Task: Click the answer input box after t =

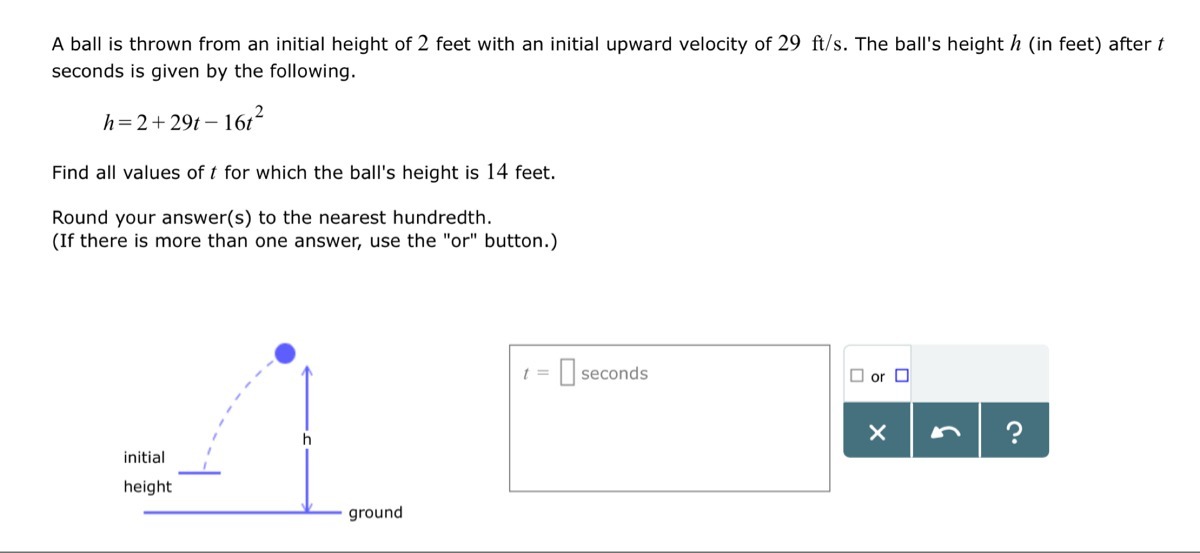Action: tap(567, 373)
